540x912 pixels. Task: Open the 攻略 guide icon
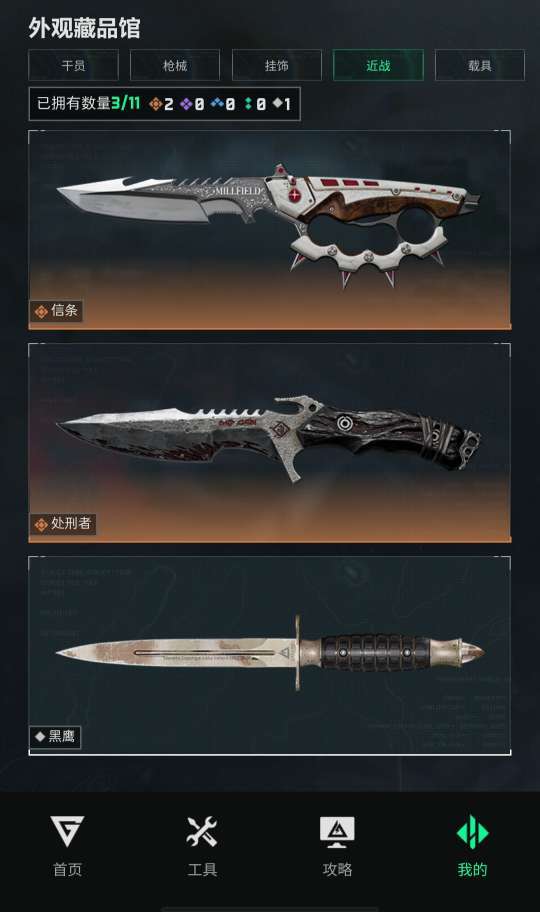(338, 845)
